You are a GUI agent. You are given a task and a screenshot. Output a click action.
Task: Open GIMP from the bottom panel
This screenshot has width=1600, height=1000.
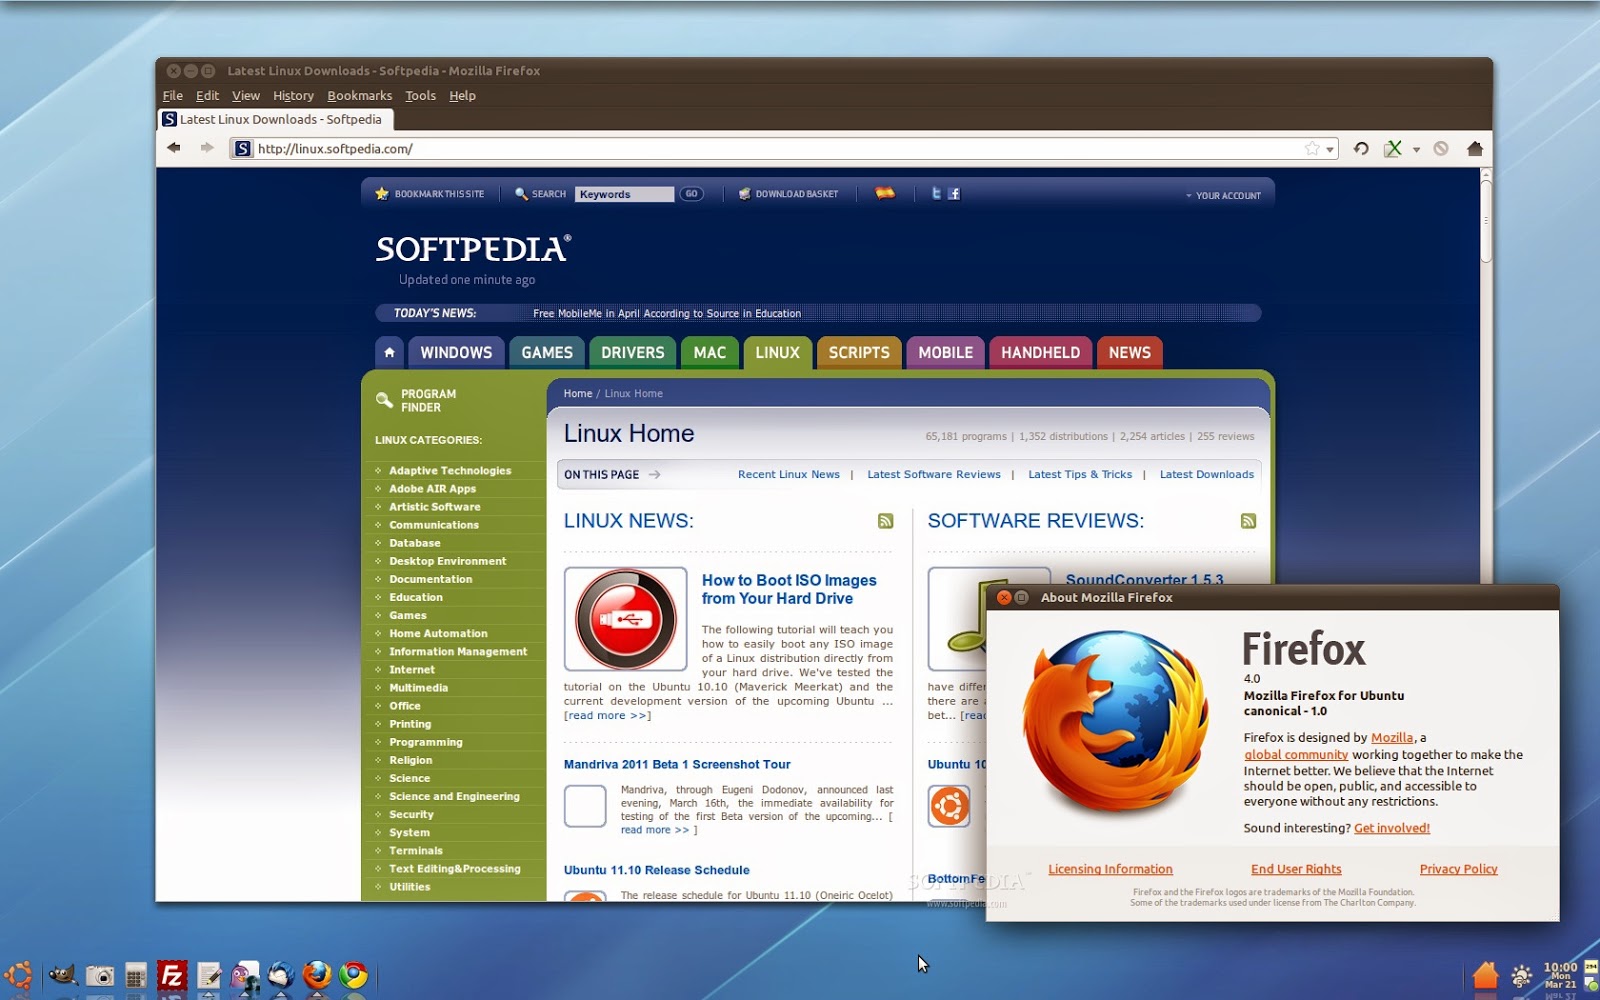point(62,974)
